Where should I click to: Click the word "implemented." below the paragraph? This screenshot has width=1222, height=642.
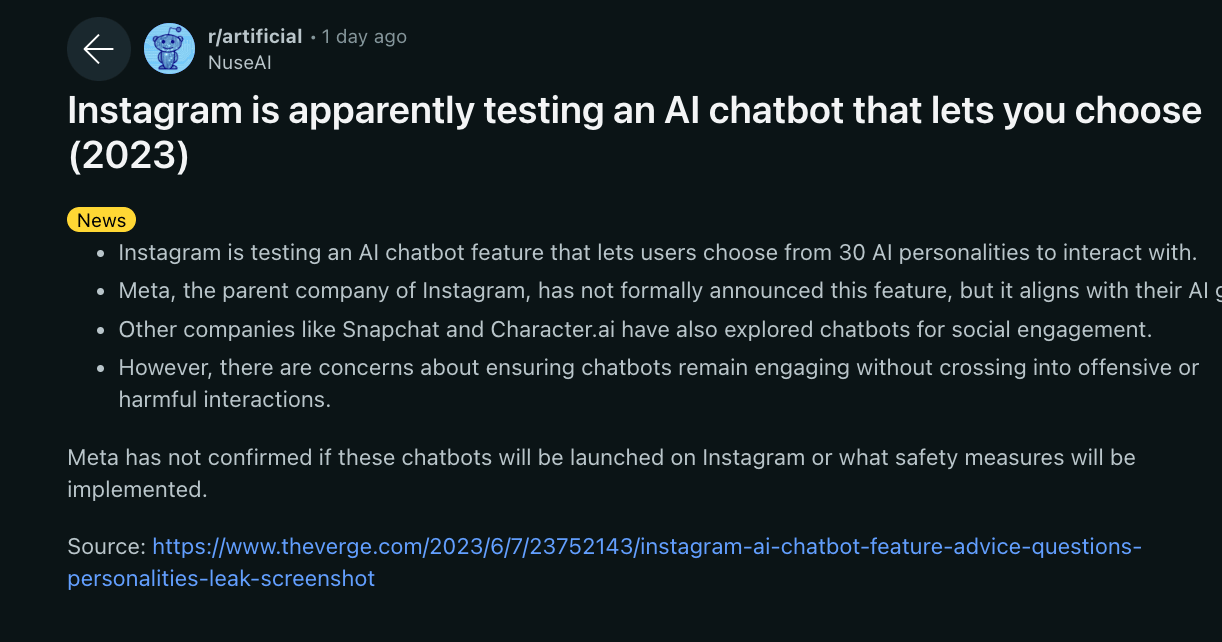tap(137, 489)
